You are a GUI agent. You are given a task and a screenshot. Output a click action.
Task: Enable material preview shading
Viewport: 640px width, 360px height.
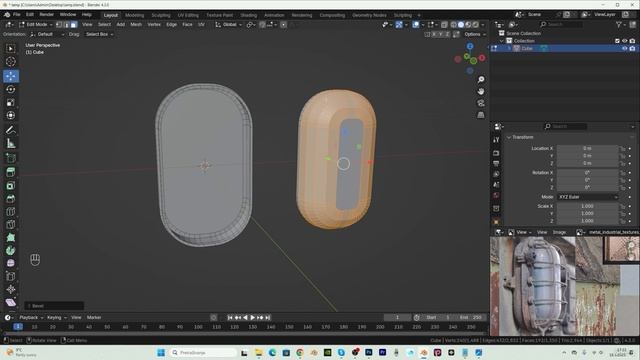[x=468, y=25]
